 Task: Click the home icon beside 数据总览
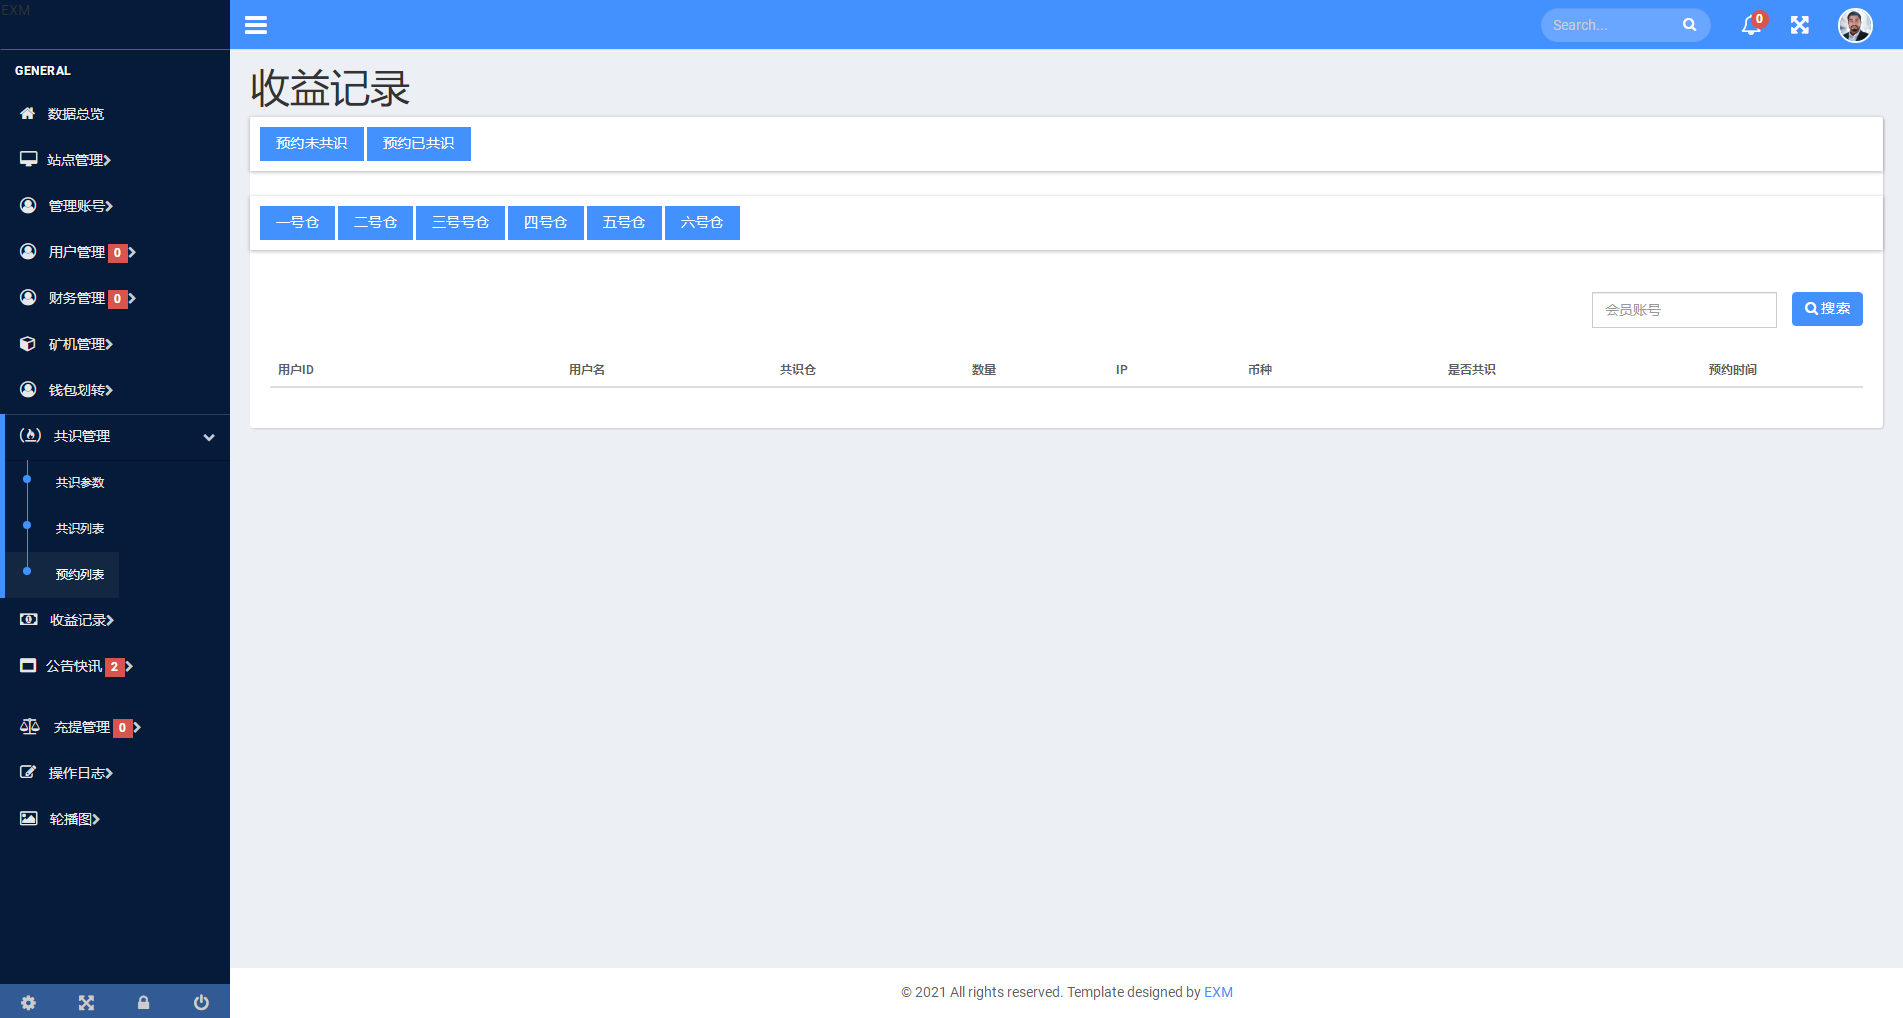[28, 114]
